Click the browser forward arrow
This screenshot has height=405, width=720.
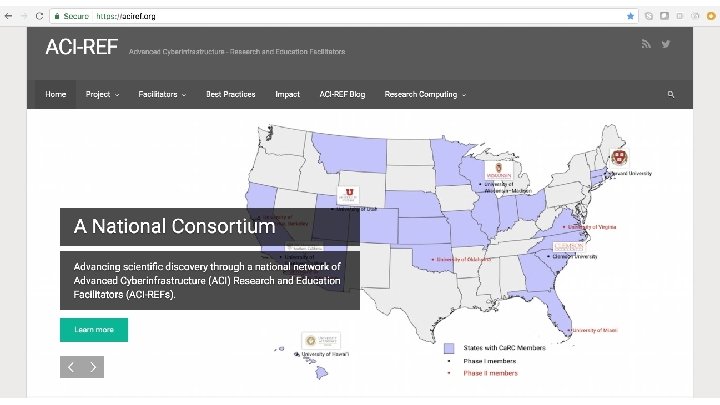23,16
